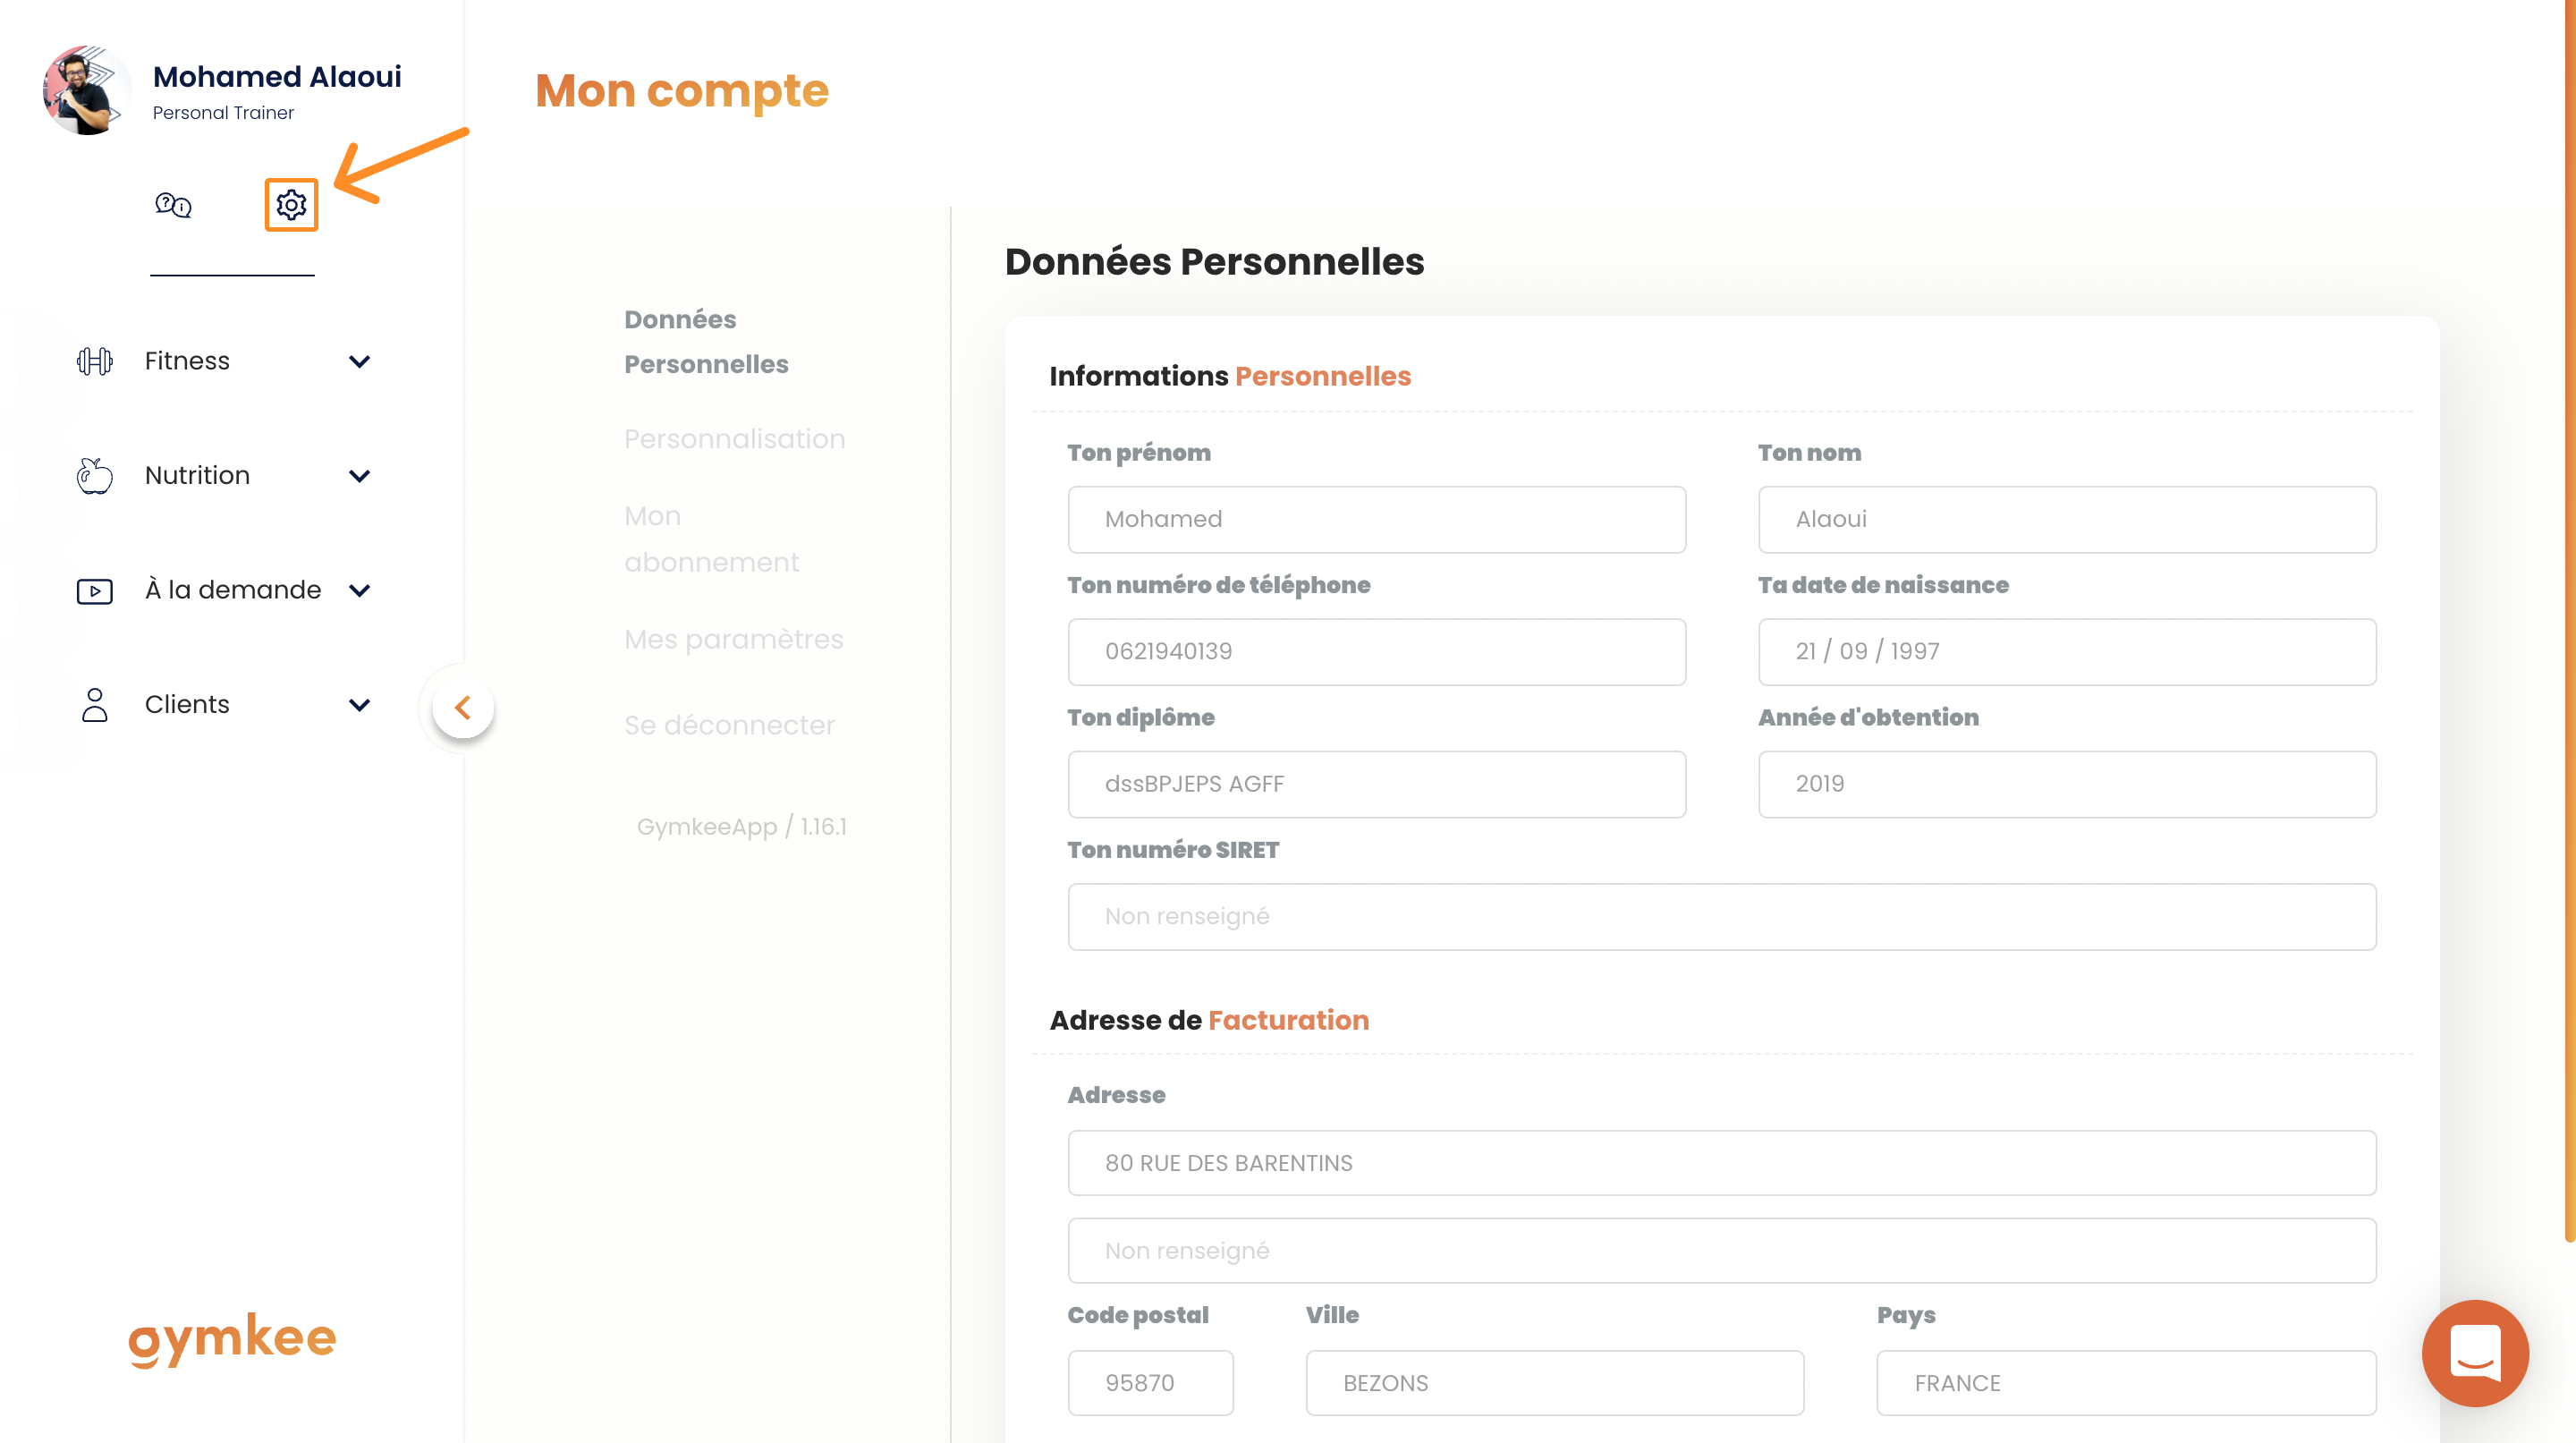Click the Mohamed Alaoui profile avatar
This screenshot has height=1443, width=2576.
[x=86, y=90]
